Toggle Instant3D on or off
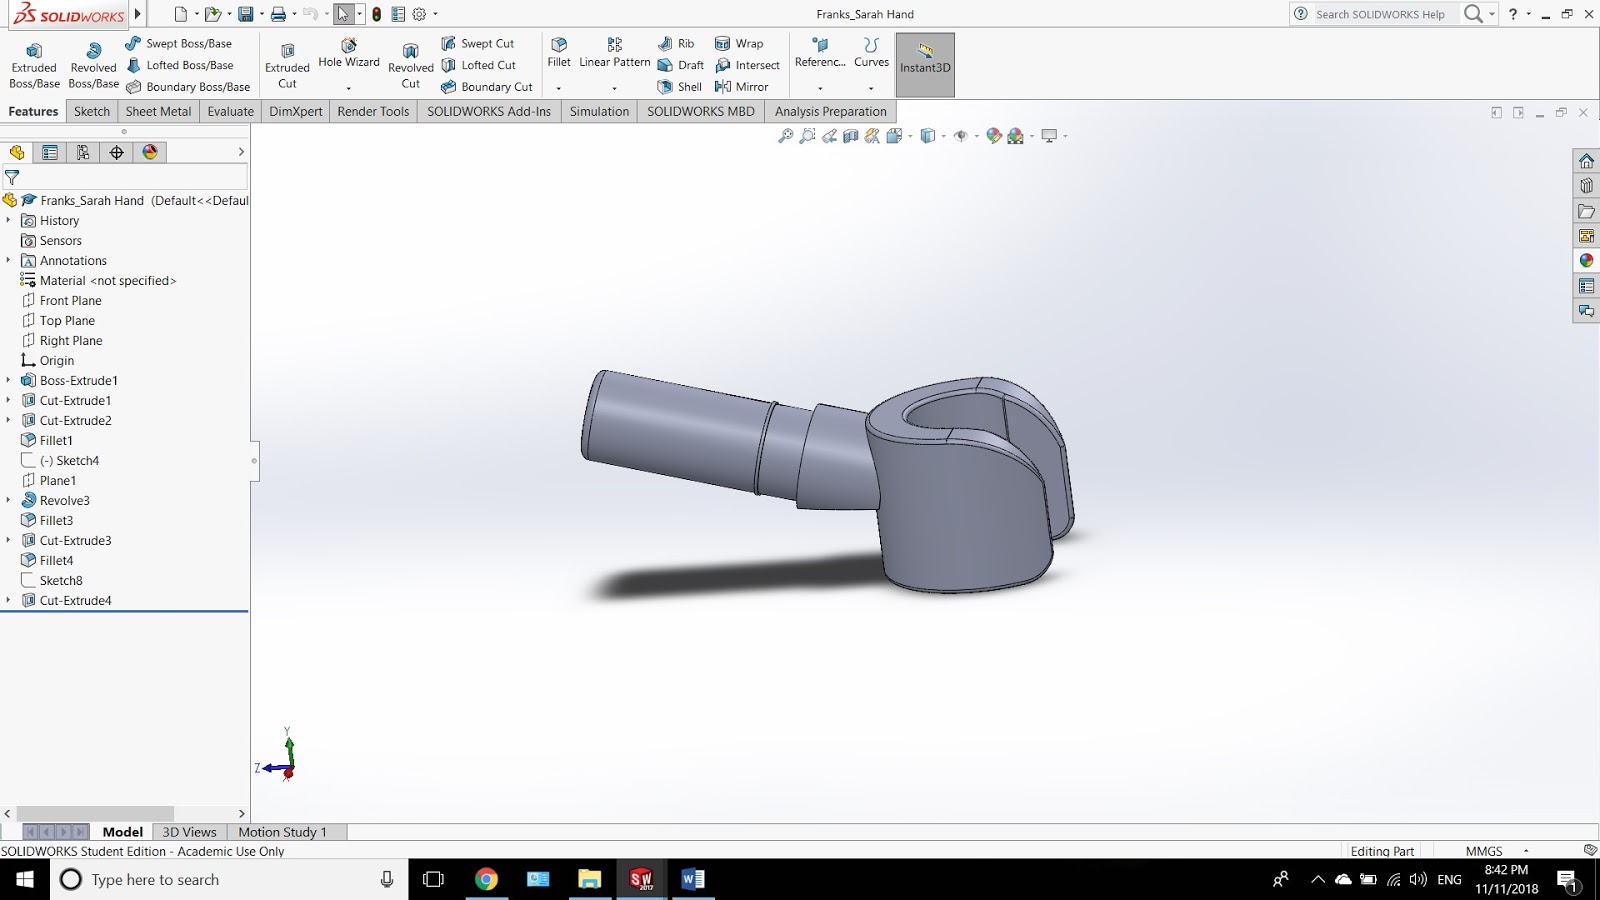1600x900 pixels. pos(925,65)
